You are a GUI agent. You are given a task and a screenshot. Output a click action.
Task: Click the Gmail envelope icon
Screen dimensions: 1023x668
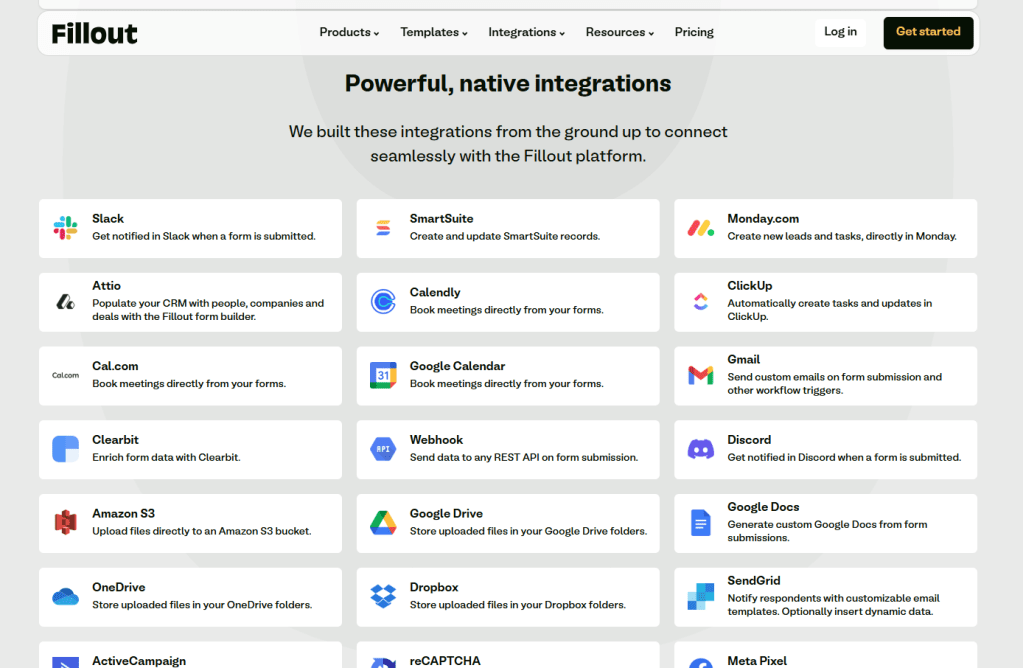(x=700, y=376)
